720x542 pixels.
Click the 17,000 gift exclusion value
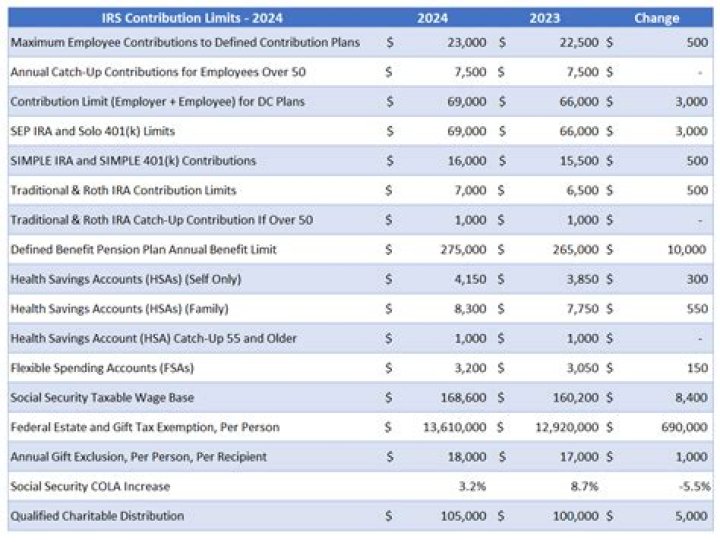click(579, 457)
